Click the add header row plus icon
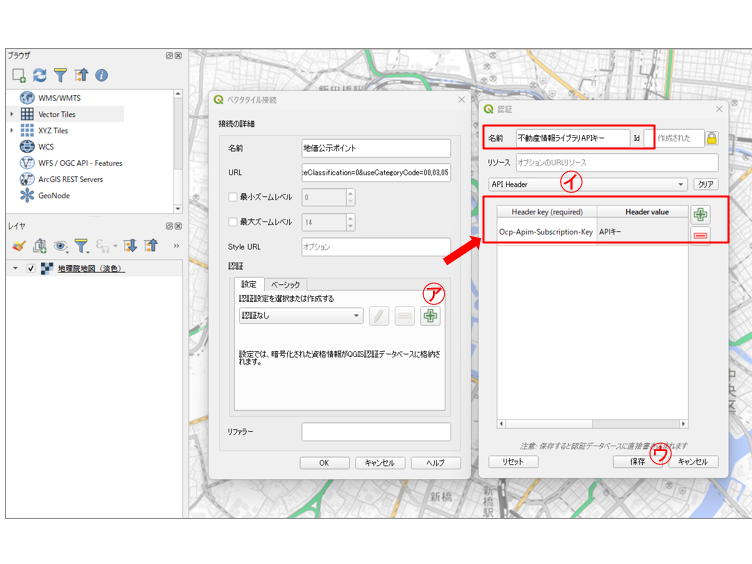 tap(700, 215)
